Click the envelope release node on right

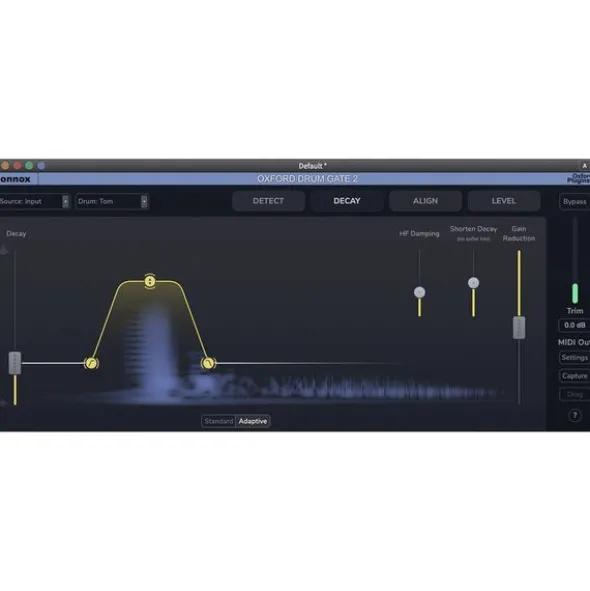(x=208, y=363)
